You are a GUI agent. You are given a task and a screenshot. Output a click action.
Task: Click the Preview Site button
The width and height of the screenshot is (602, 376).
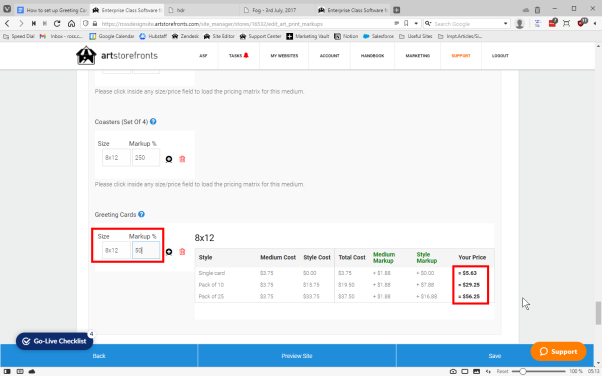point(297,356)
